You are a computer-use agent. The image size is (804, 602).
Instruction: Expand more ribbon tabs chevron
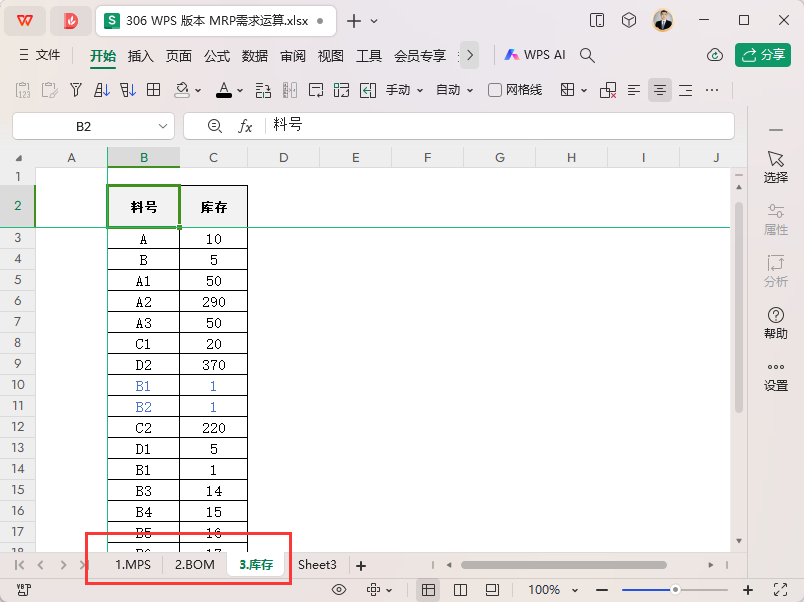click(x=470, y=55)
